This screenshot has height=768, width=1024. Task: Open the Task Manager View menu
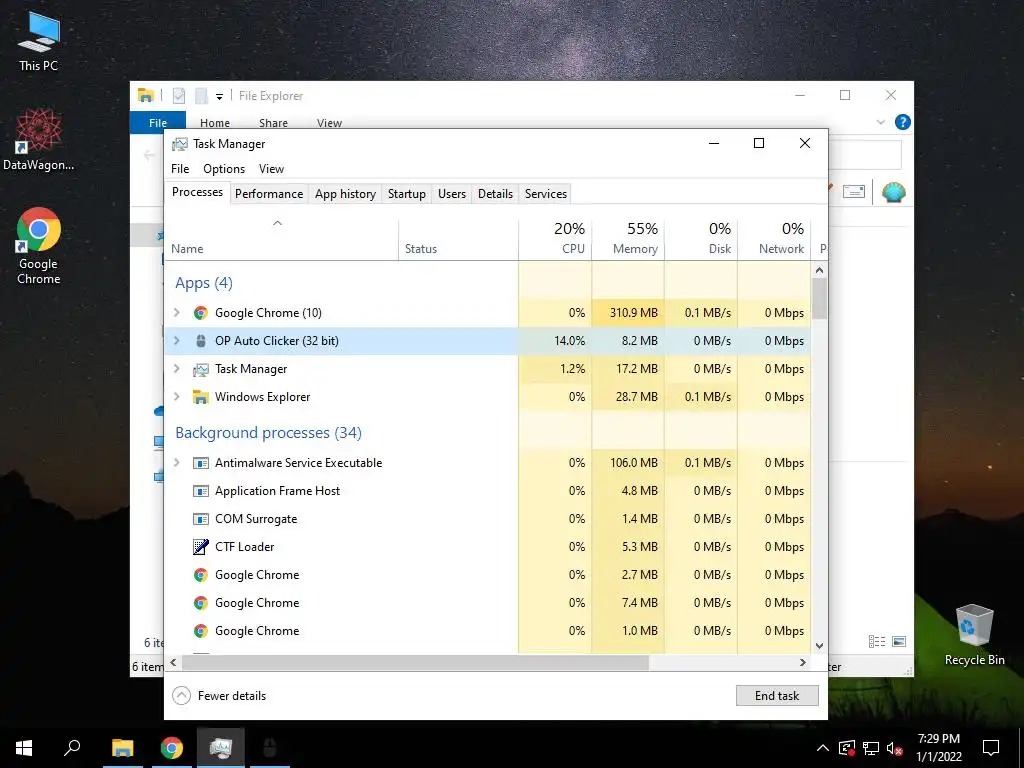pyautogui.click(x=271, y=168)
